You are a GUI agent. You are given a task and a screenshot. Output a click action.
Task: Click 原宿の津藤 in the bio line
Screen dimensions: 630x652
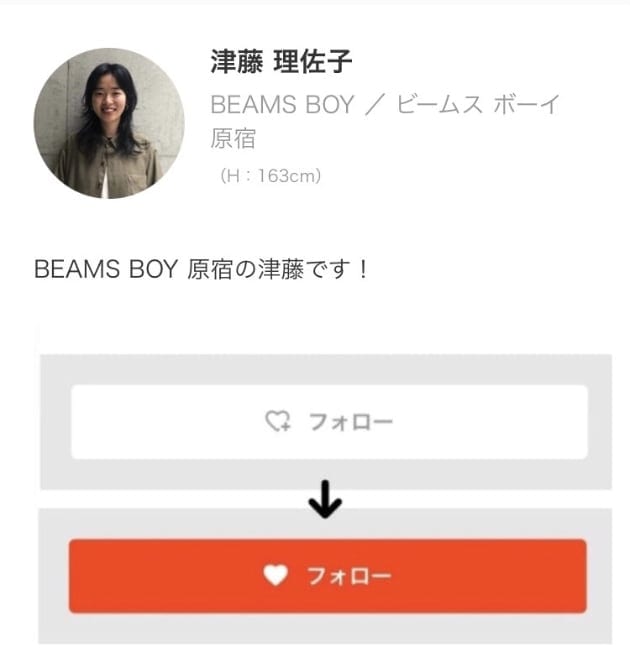[245, 269]
